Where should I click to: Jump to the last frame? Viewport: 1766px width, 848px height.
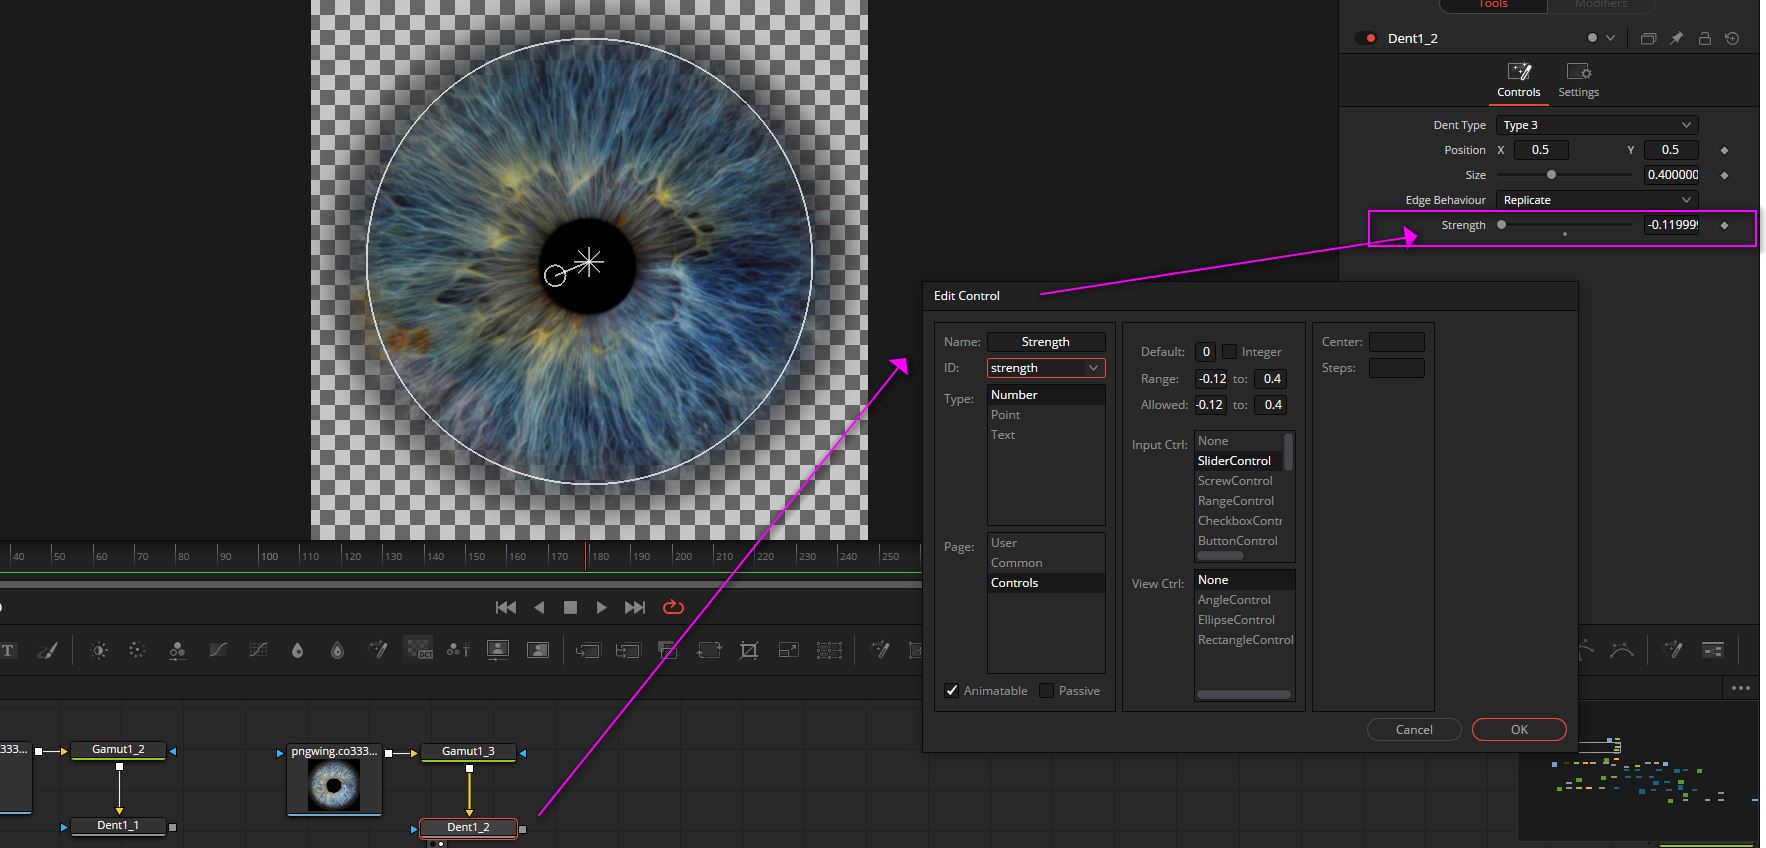point(635,607)
